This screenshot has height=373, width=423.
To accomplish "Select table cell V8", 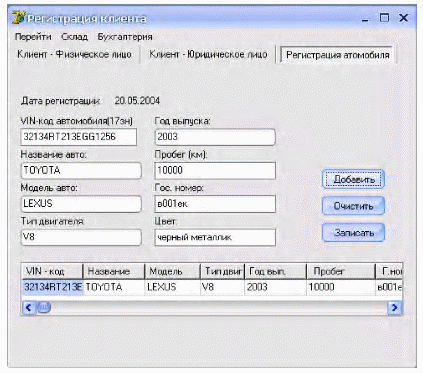I will (x=223, y=287).
